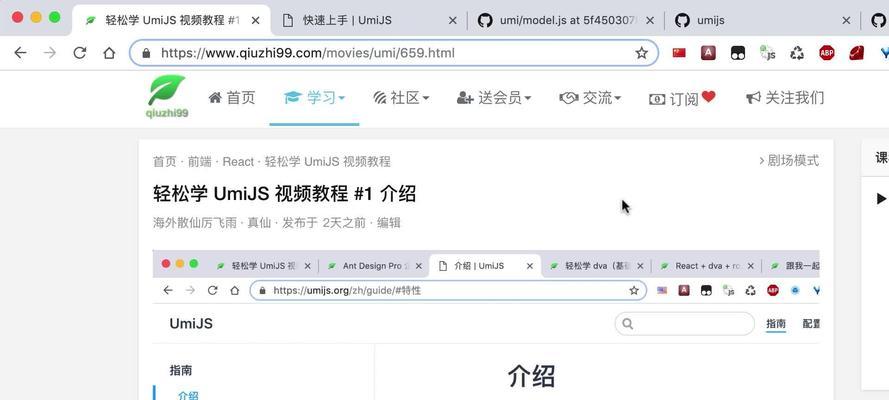Switch to the umijs GitHub tab
The height and width of the screenshot is (400, 889).
pos(763,21)
